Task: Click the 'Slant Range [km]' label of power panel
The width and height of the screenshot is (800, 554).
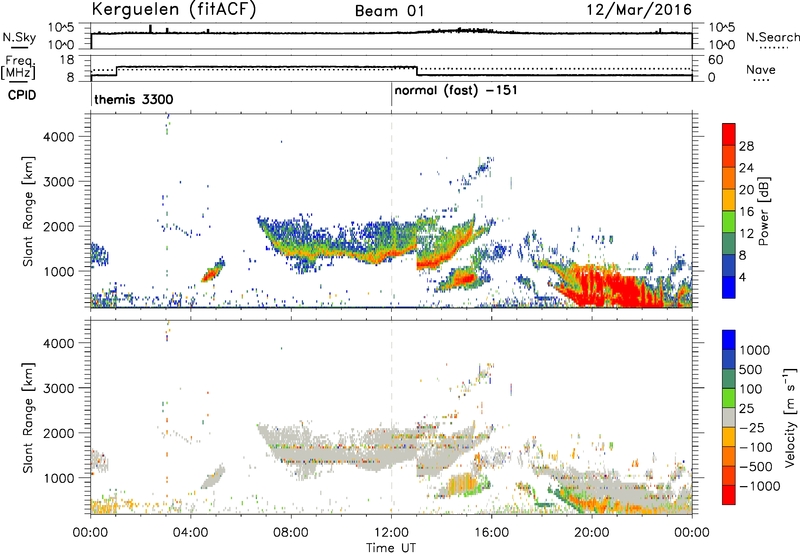Action: 28,212
